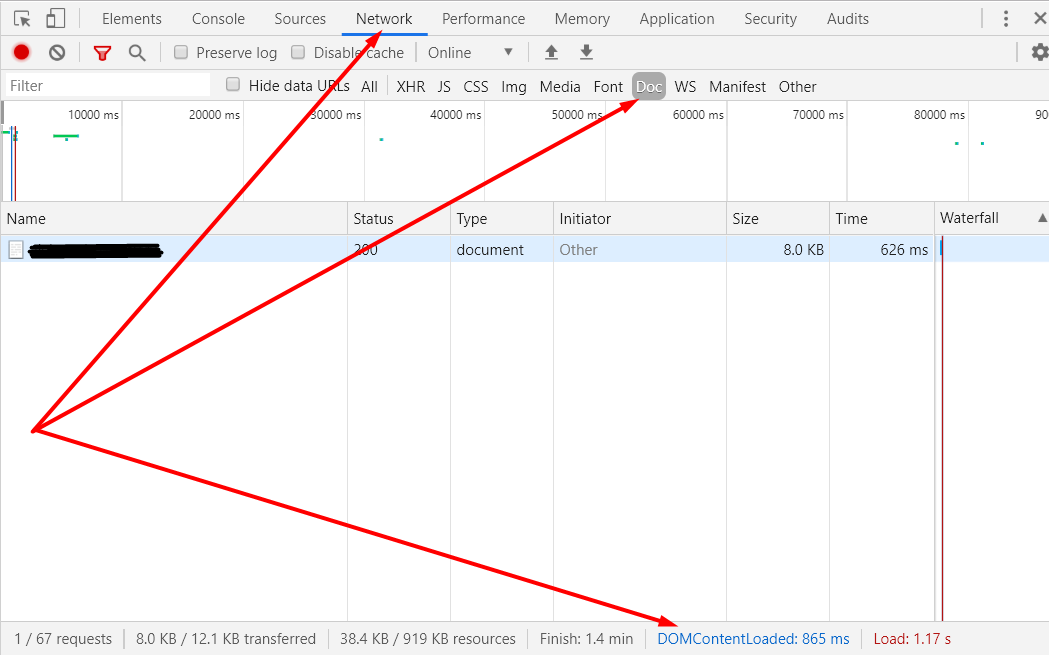
Task: Filter requests by Manifest
Action: pos(737,86)
